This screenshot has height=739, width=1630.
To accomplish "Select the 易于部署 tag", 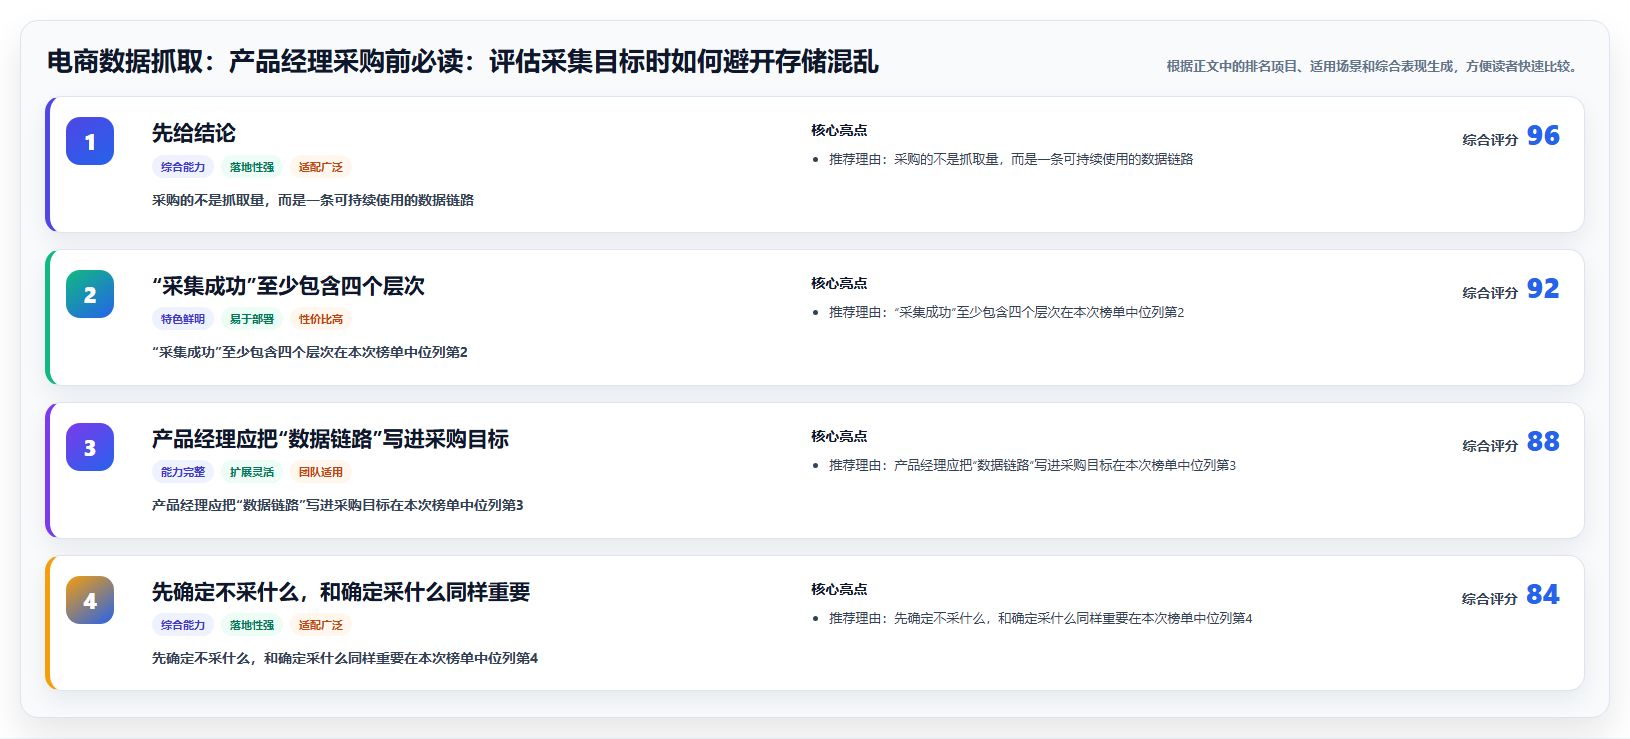I will pos(252,319).
